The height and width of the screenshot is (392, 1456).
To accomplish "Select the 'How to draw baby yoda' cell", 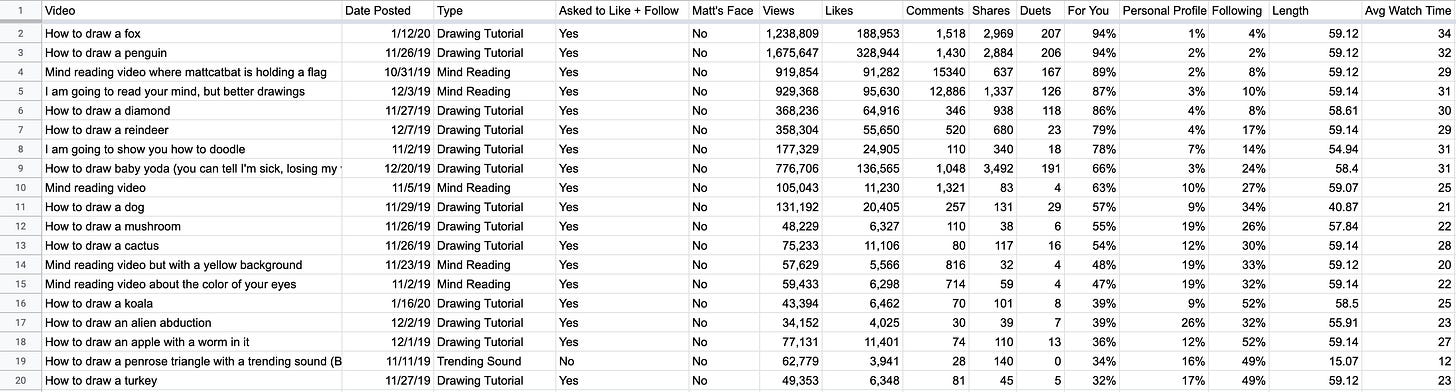I will click(x=191, y=168).
